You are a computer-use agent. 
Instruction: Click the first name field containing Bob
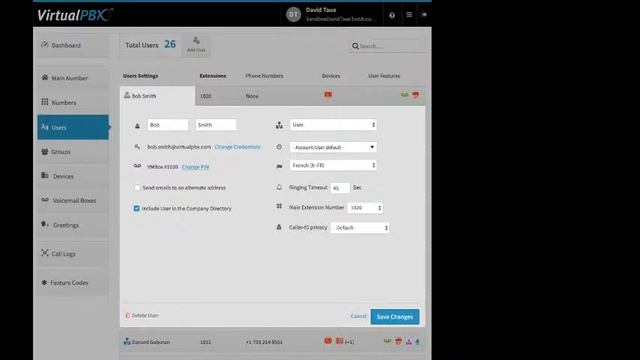coord(168,125)
